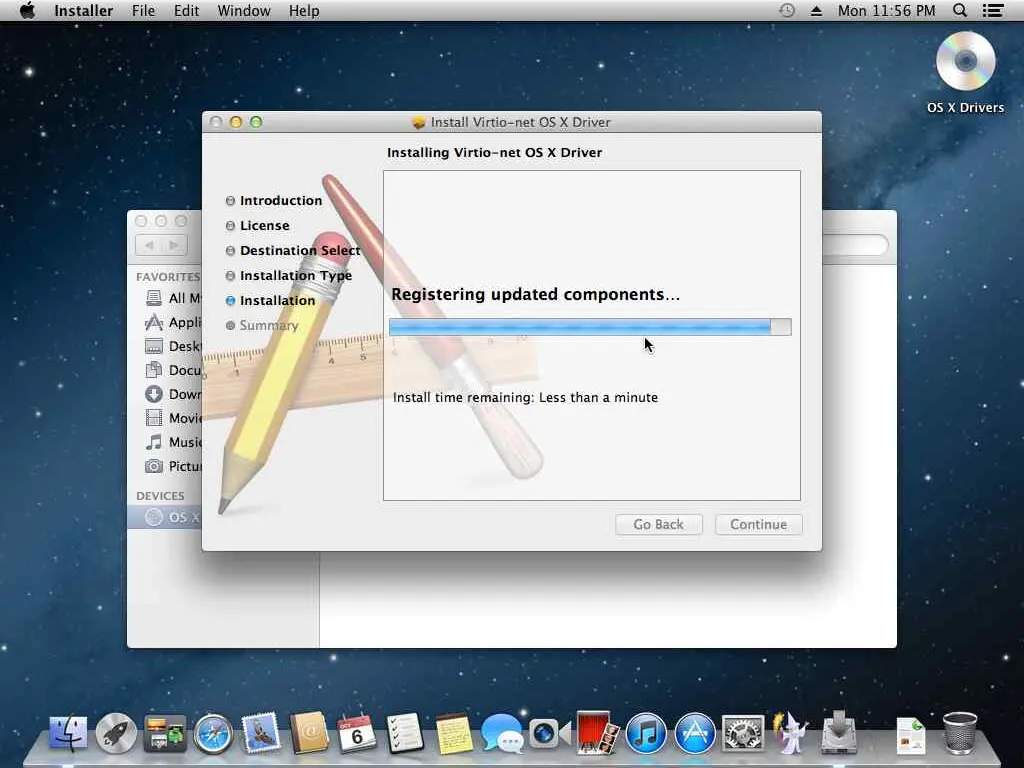The width and height of the screenshot is (1024, 768).
Task: Open the documents stack in dock
Action: tap(911, 735)
